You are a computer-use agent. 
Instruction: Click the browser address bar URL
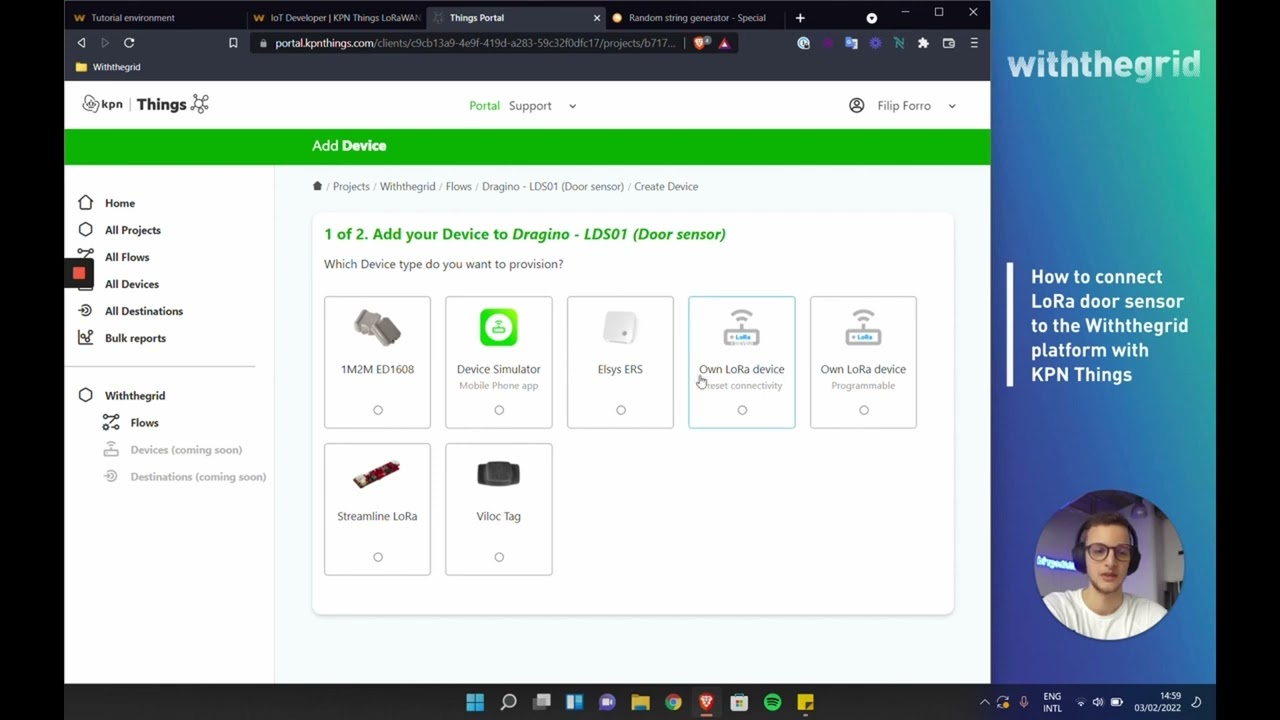click(x=475, y=43)
